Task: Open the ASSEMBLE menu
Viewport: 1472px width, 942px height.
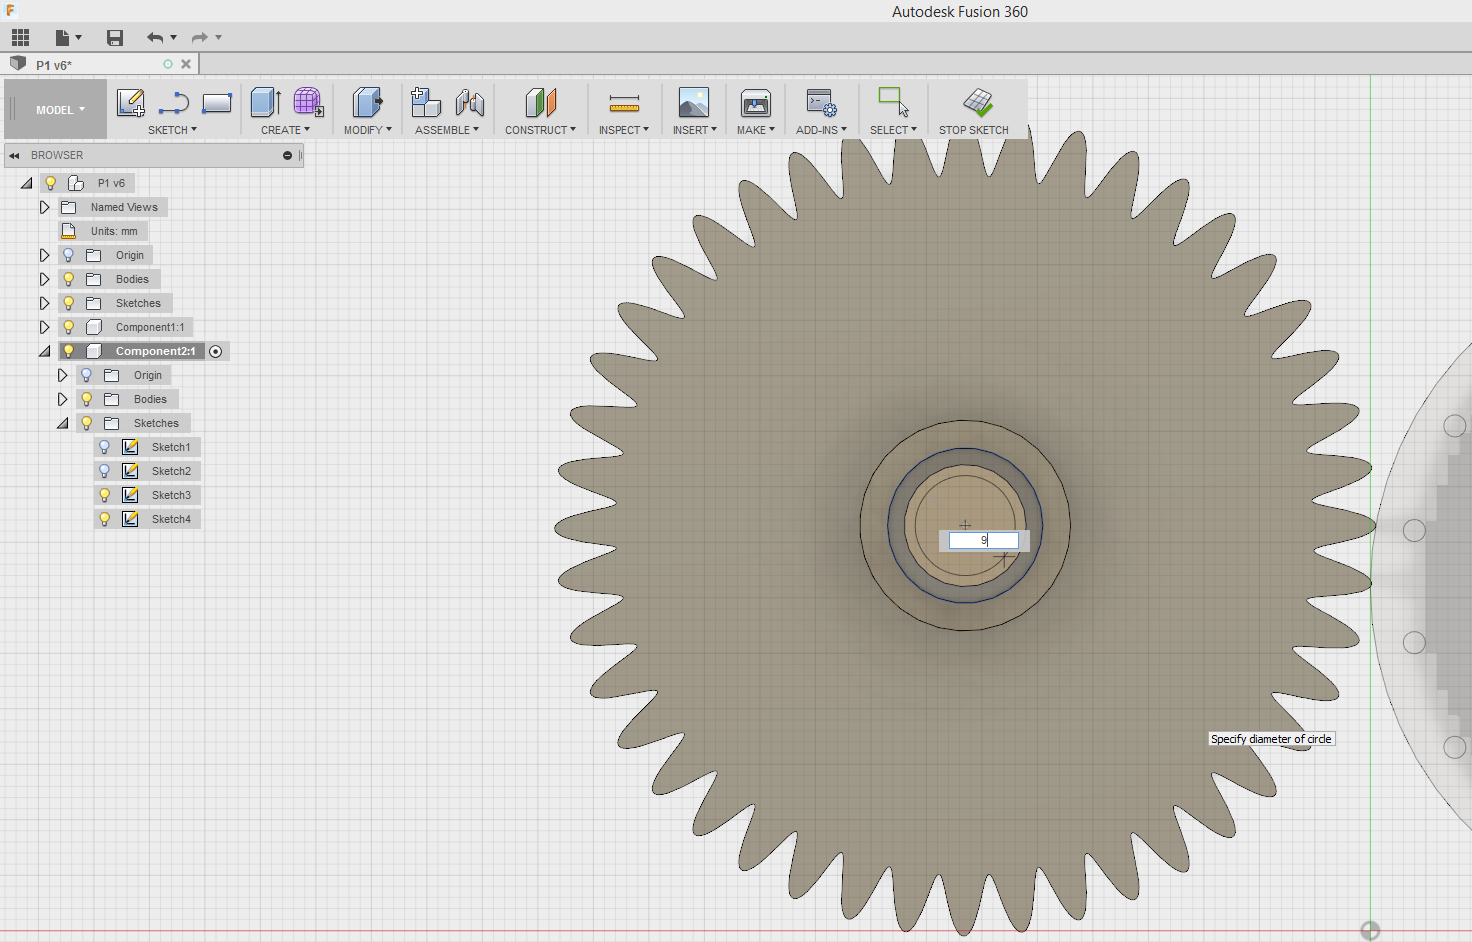Action: point(446,130)
